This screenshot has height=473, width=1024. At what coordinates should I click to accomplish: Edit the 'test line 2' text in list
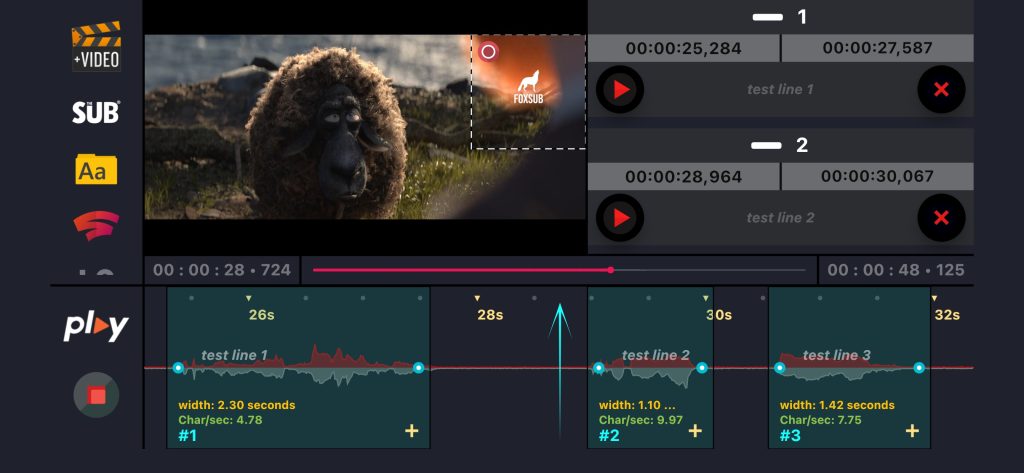pyautogui.click(x=780, y=218)
